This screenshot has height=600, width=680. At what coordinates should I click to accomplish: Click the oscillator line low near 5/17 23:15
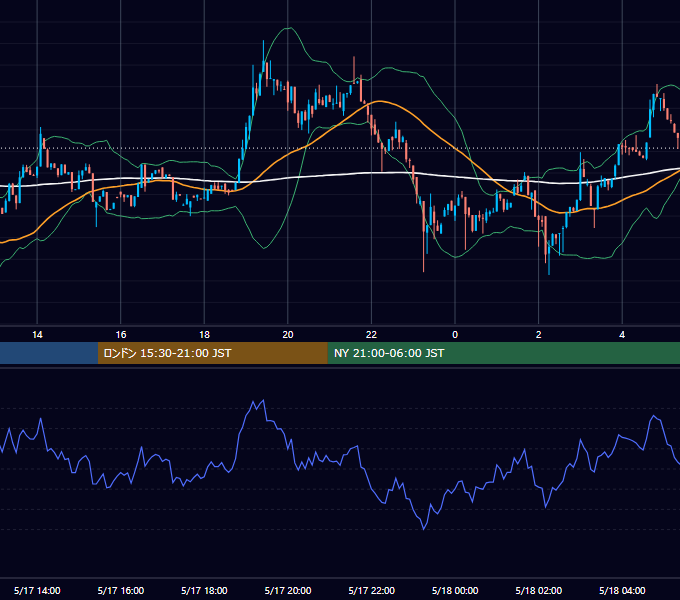pyautogui.click(x=424, y=528)
